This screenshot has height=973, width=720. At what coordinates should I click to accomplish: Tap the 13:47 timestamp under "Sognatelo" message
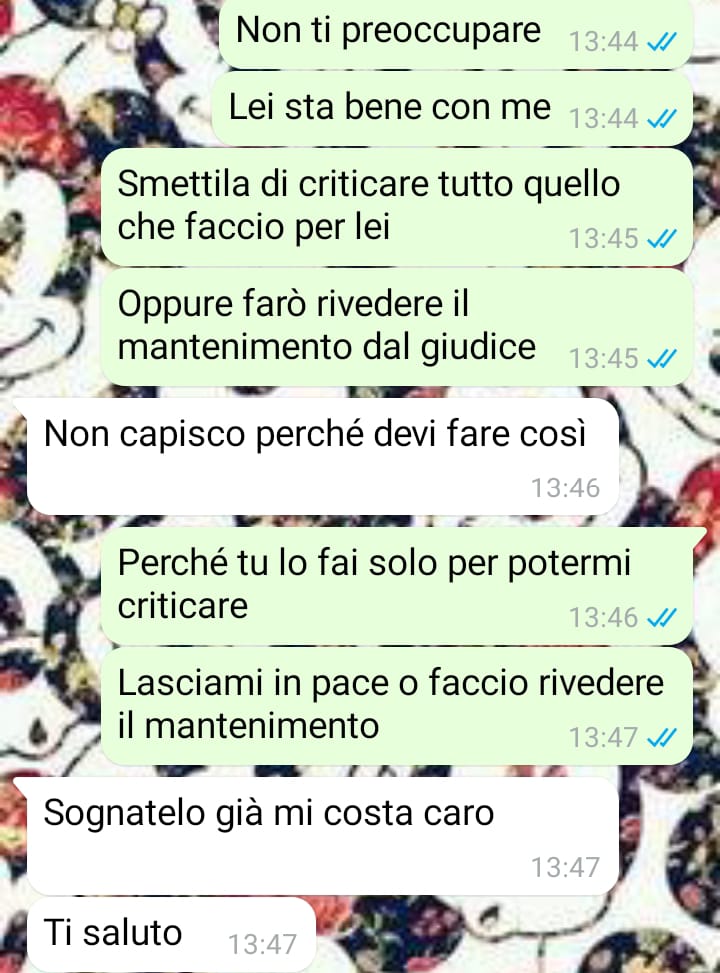pyautogui.click(x=565, y=868)
